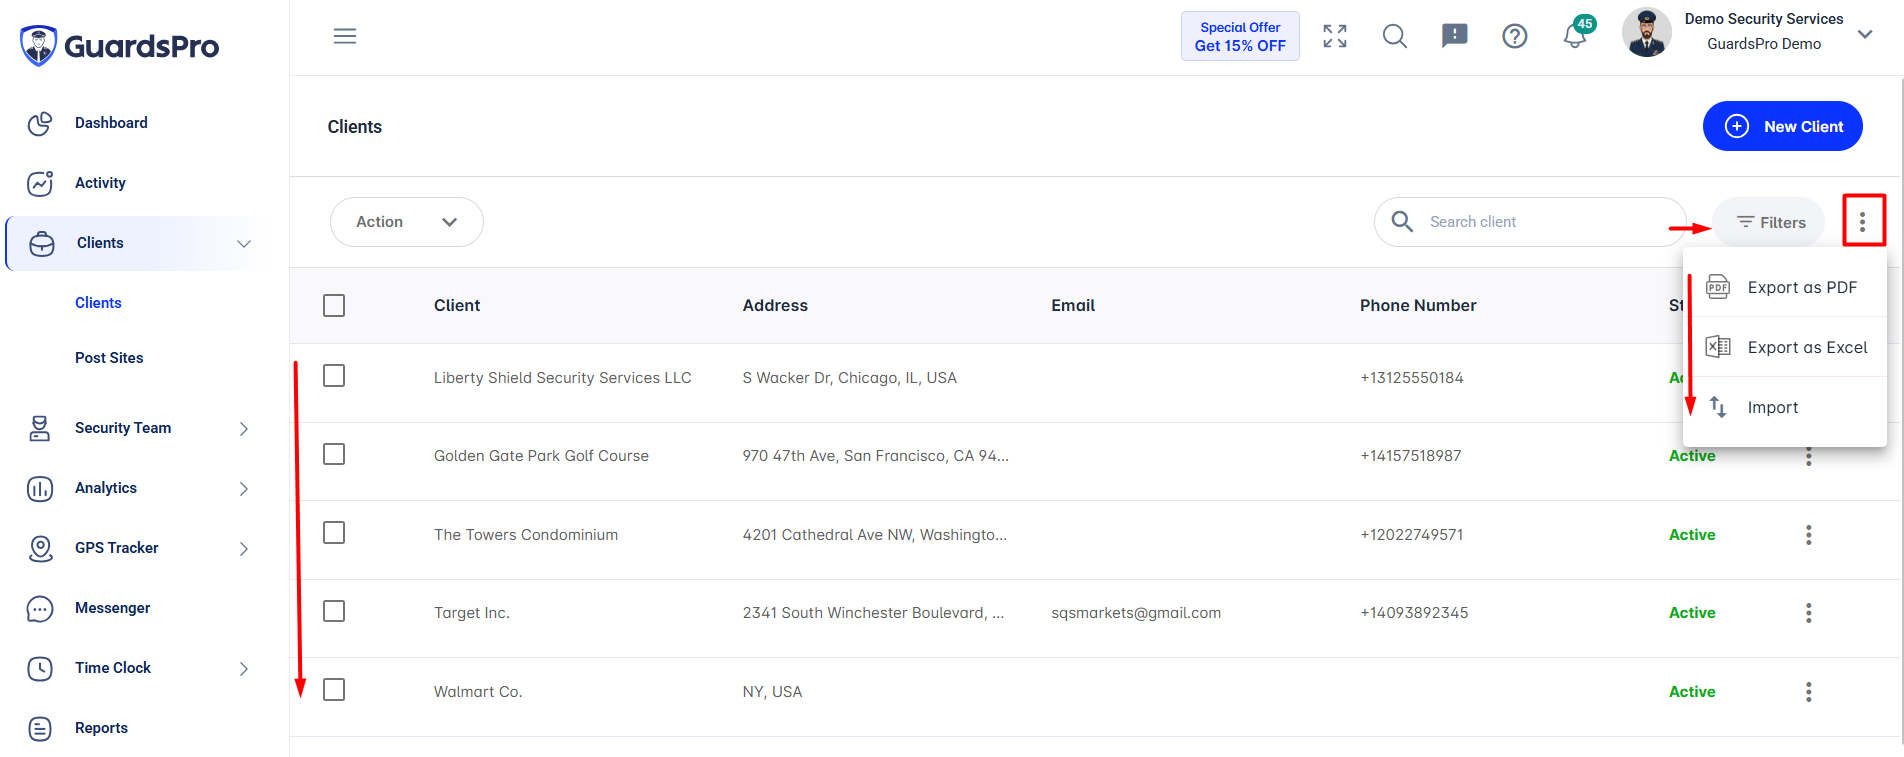Focus the Search client field

tap(1530, 222)
